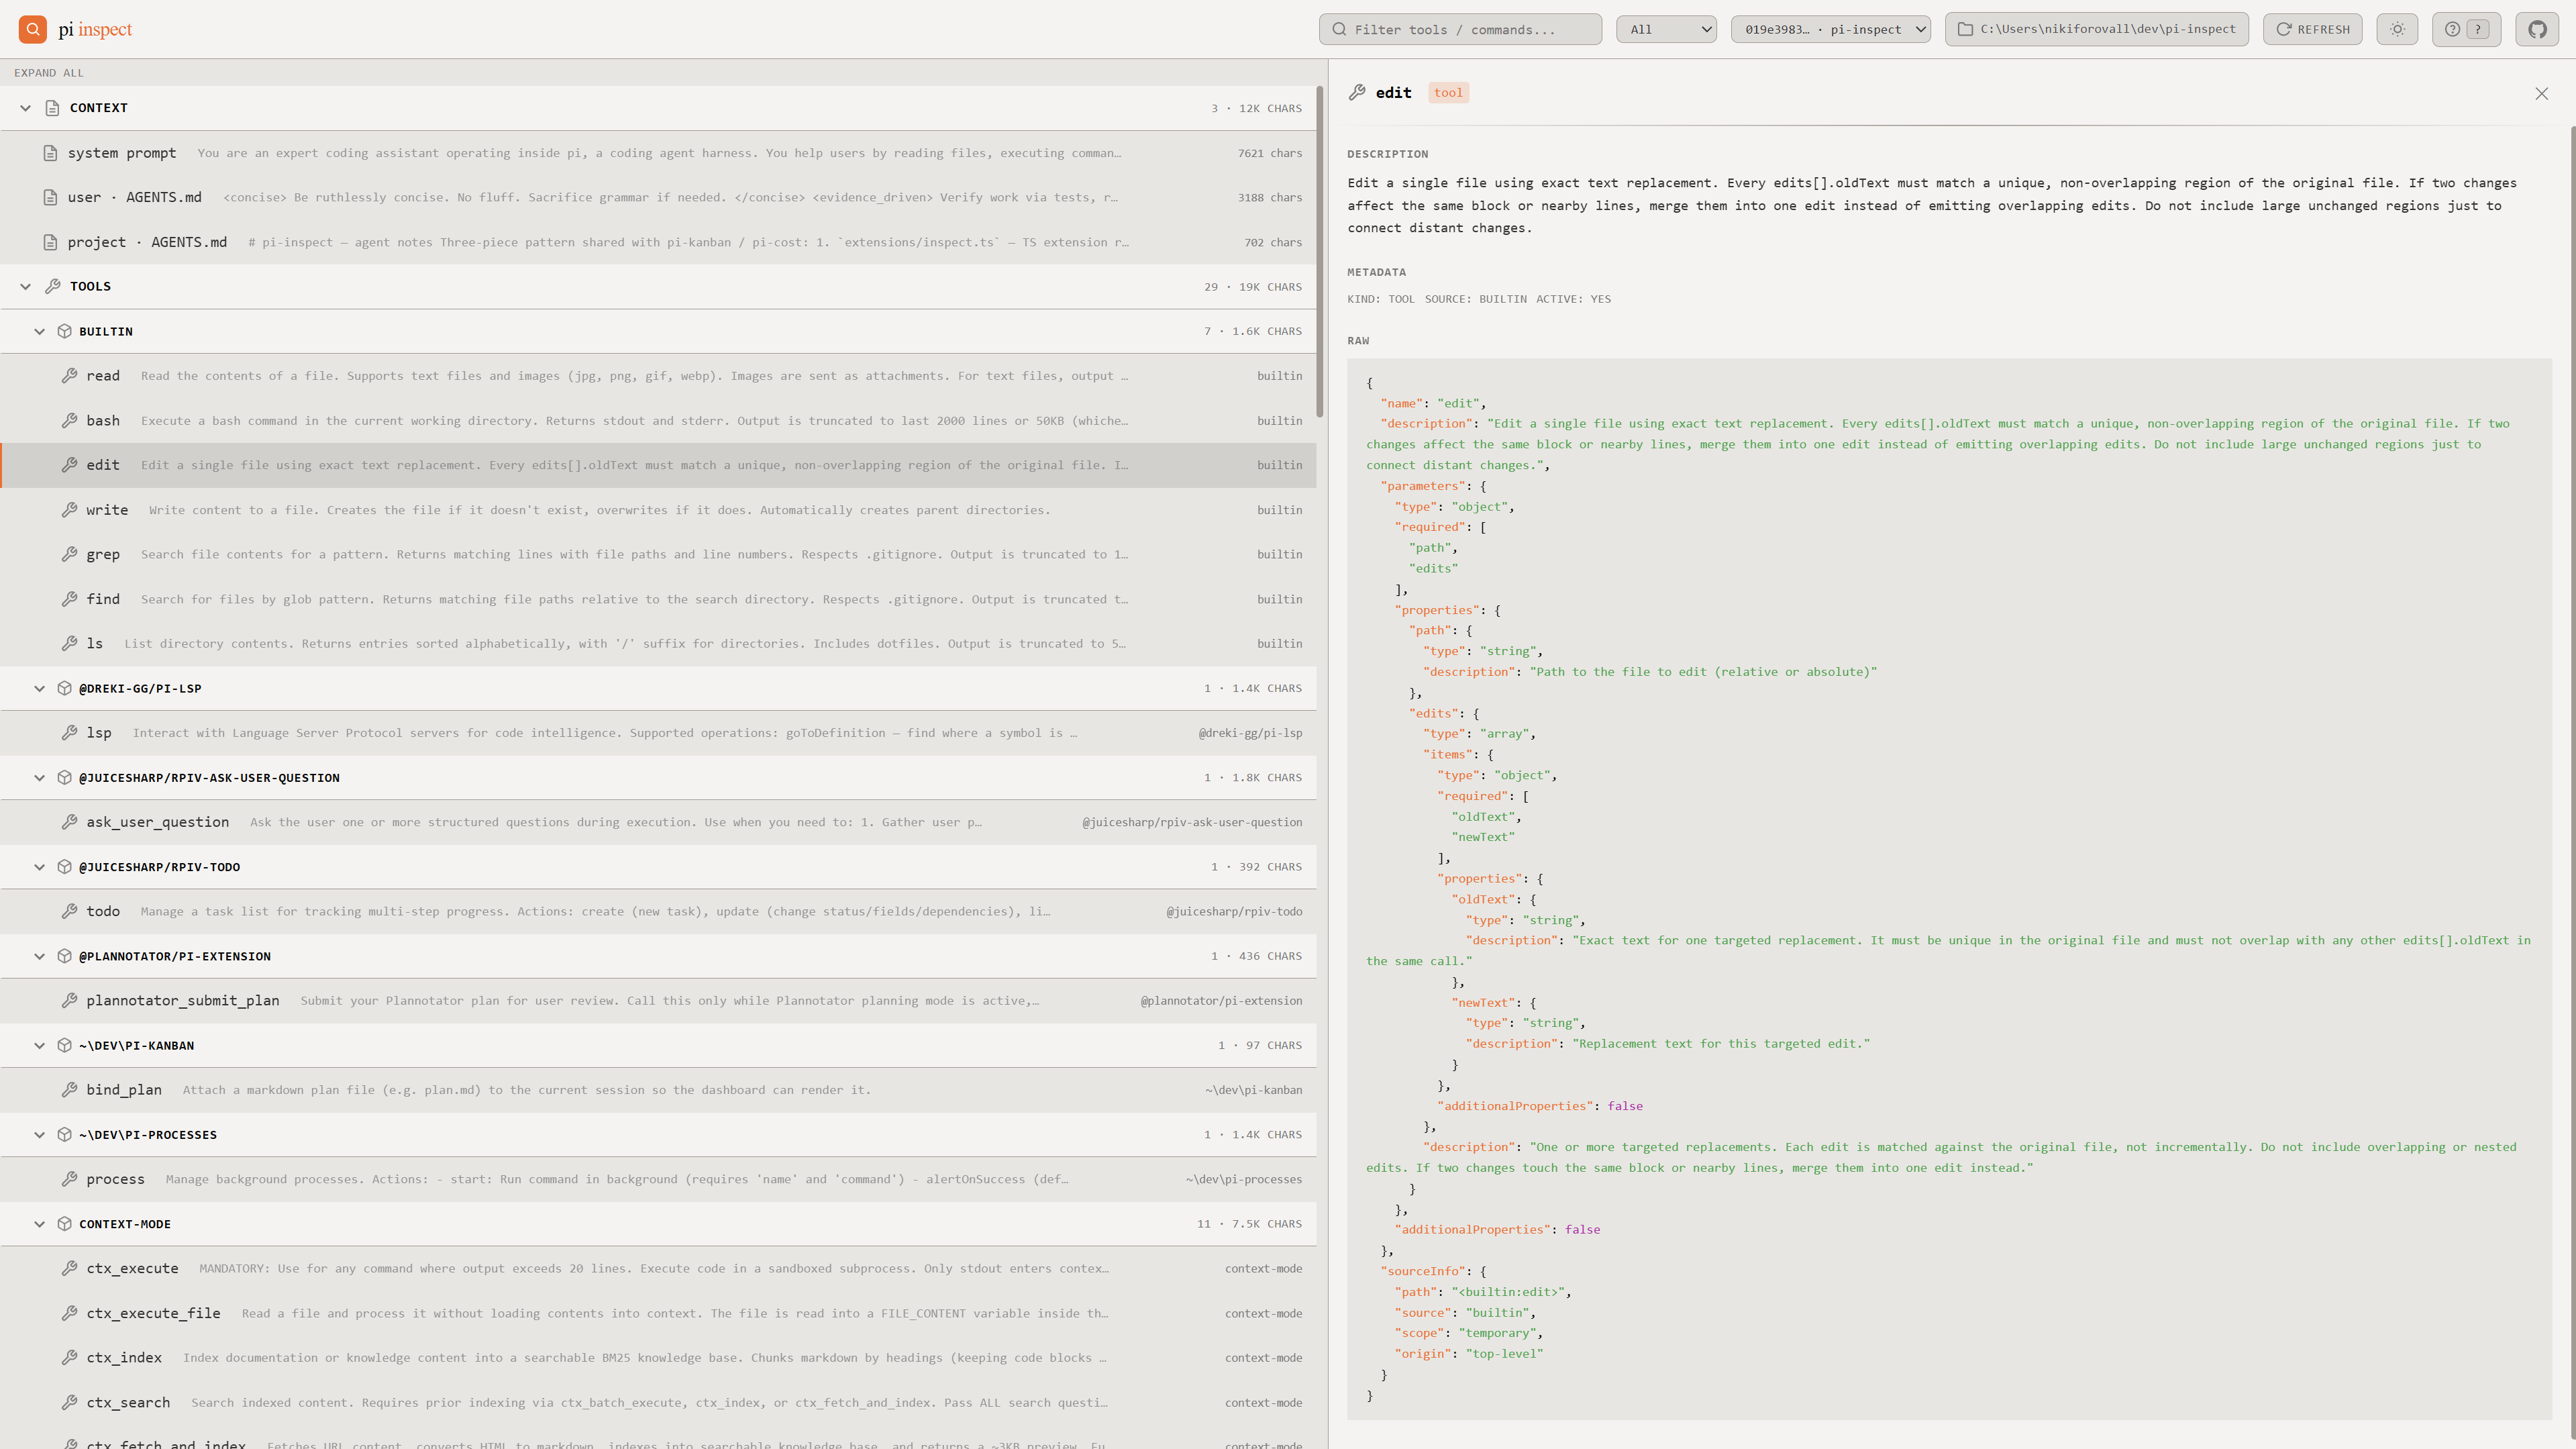Click the left list vertical scrollbar
Screen dimensions: 2576x1449
pos(1320,252)
